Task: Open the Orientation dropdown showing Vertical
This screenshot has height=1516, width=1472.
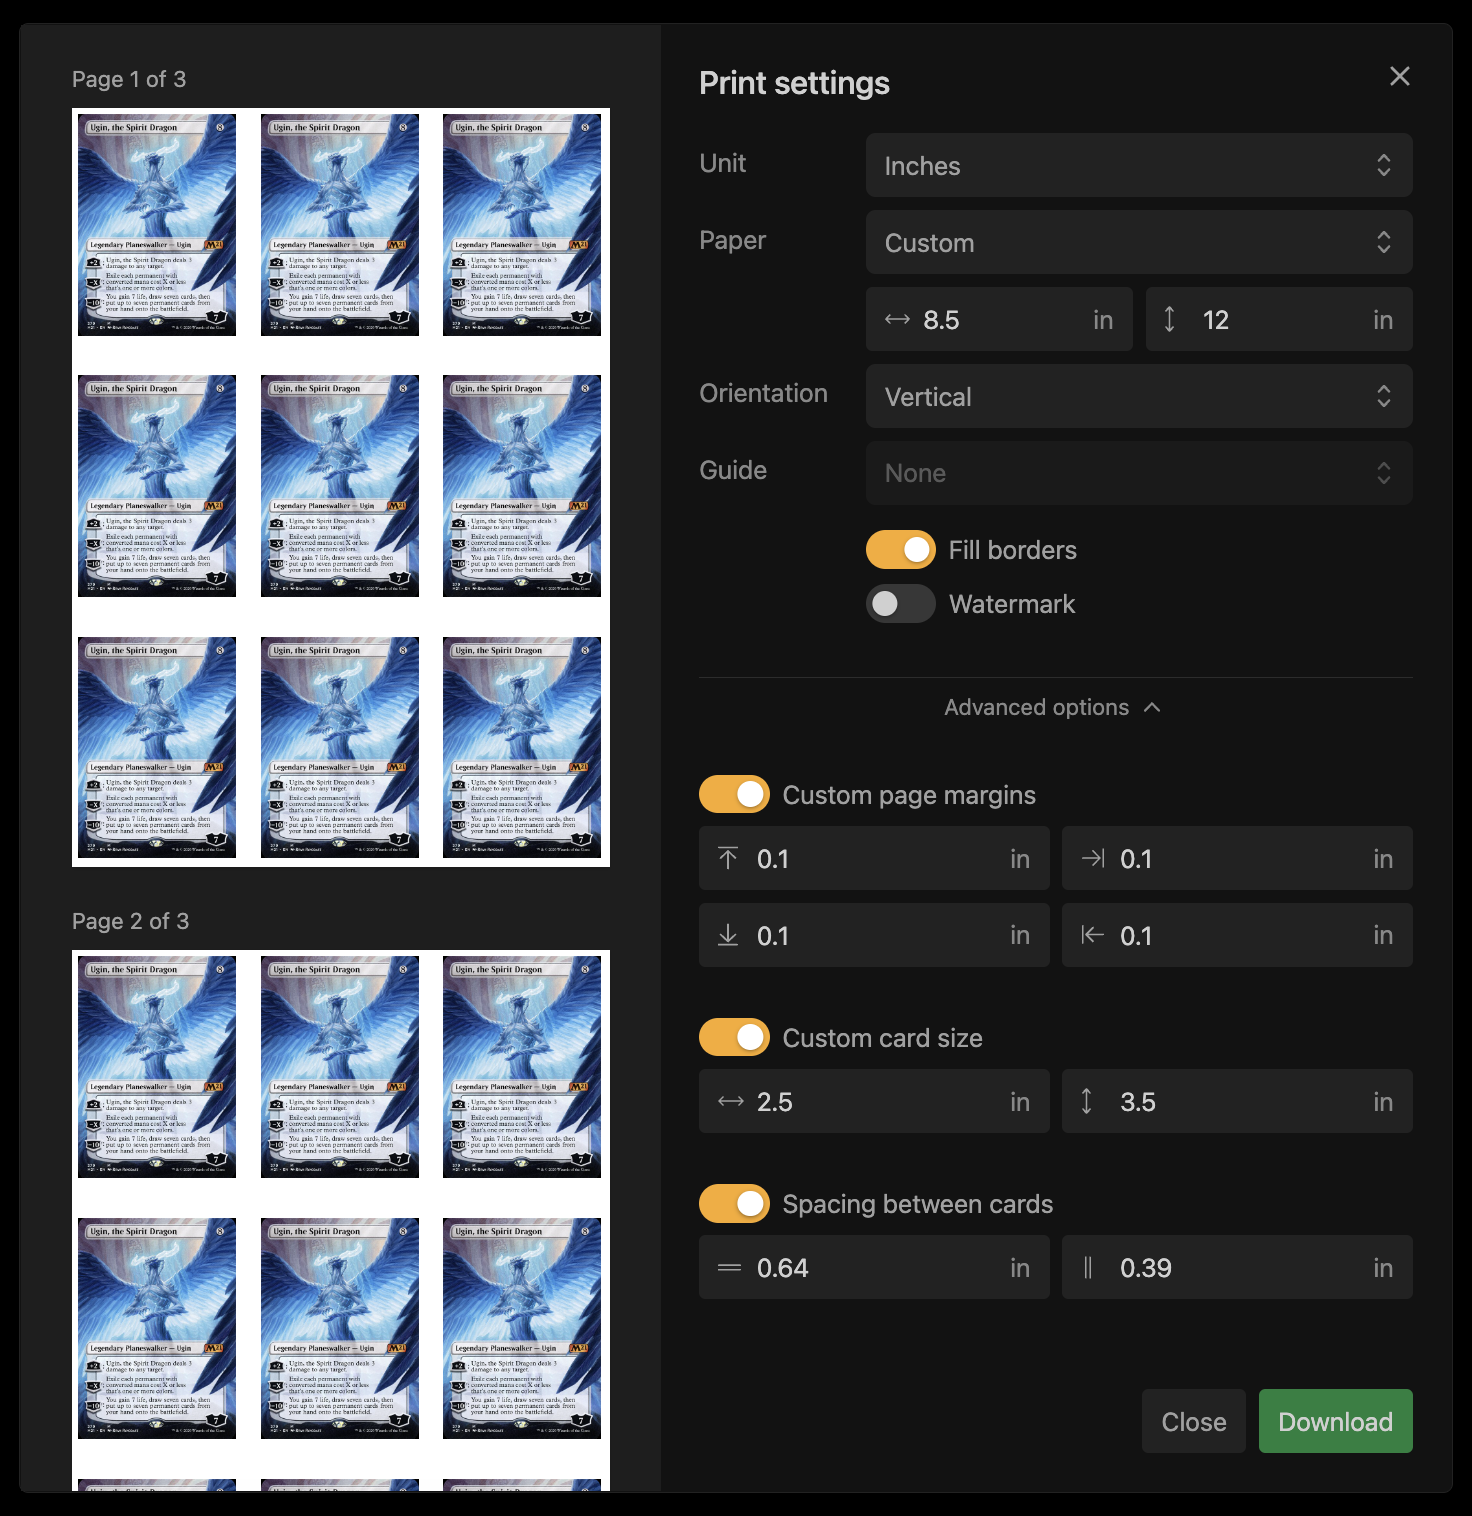Action: [x=1139, y=396]
